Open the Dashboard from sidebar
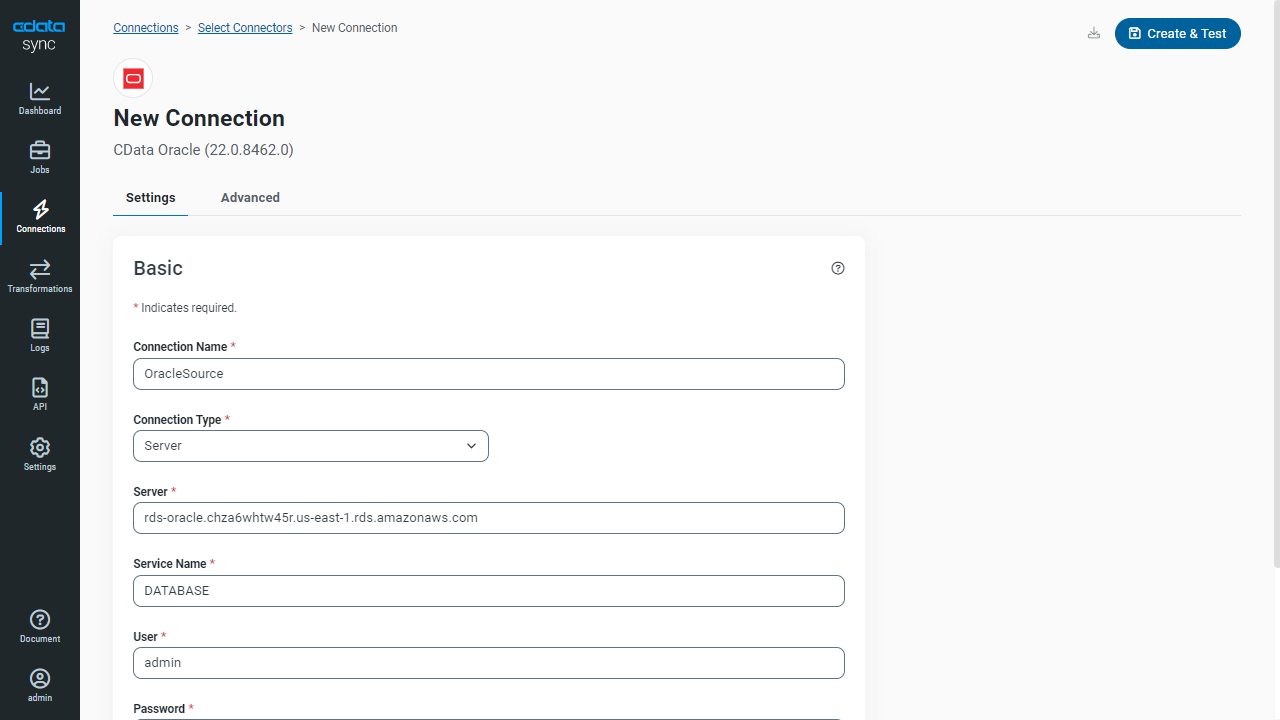Viewport: 1280px width, 720px height. point(40,98)
